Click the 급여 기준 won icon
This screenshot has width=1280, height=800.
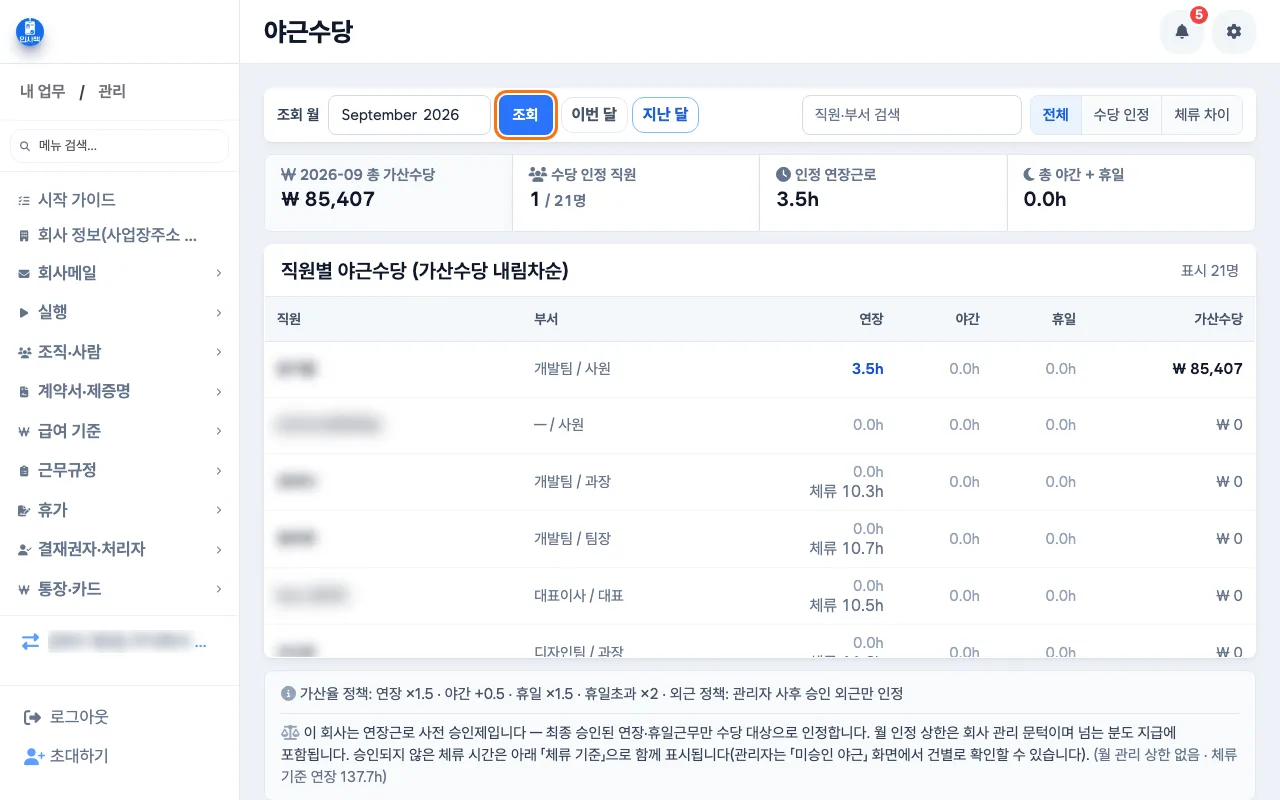(24, 431)
